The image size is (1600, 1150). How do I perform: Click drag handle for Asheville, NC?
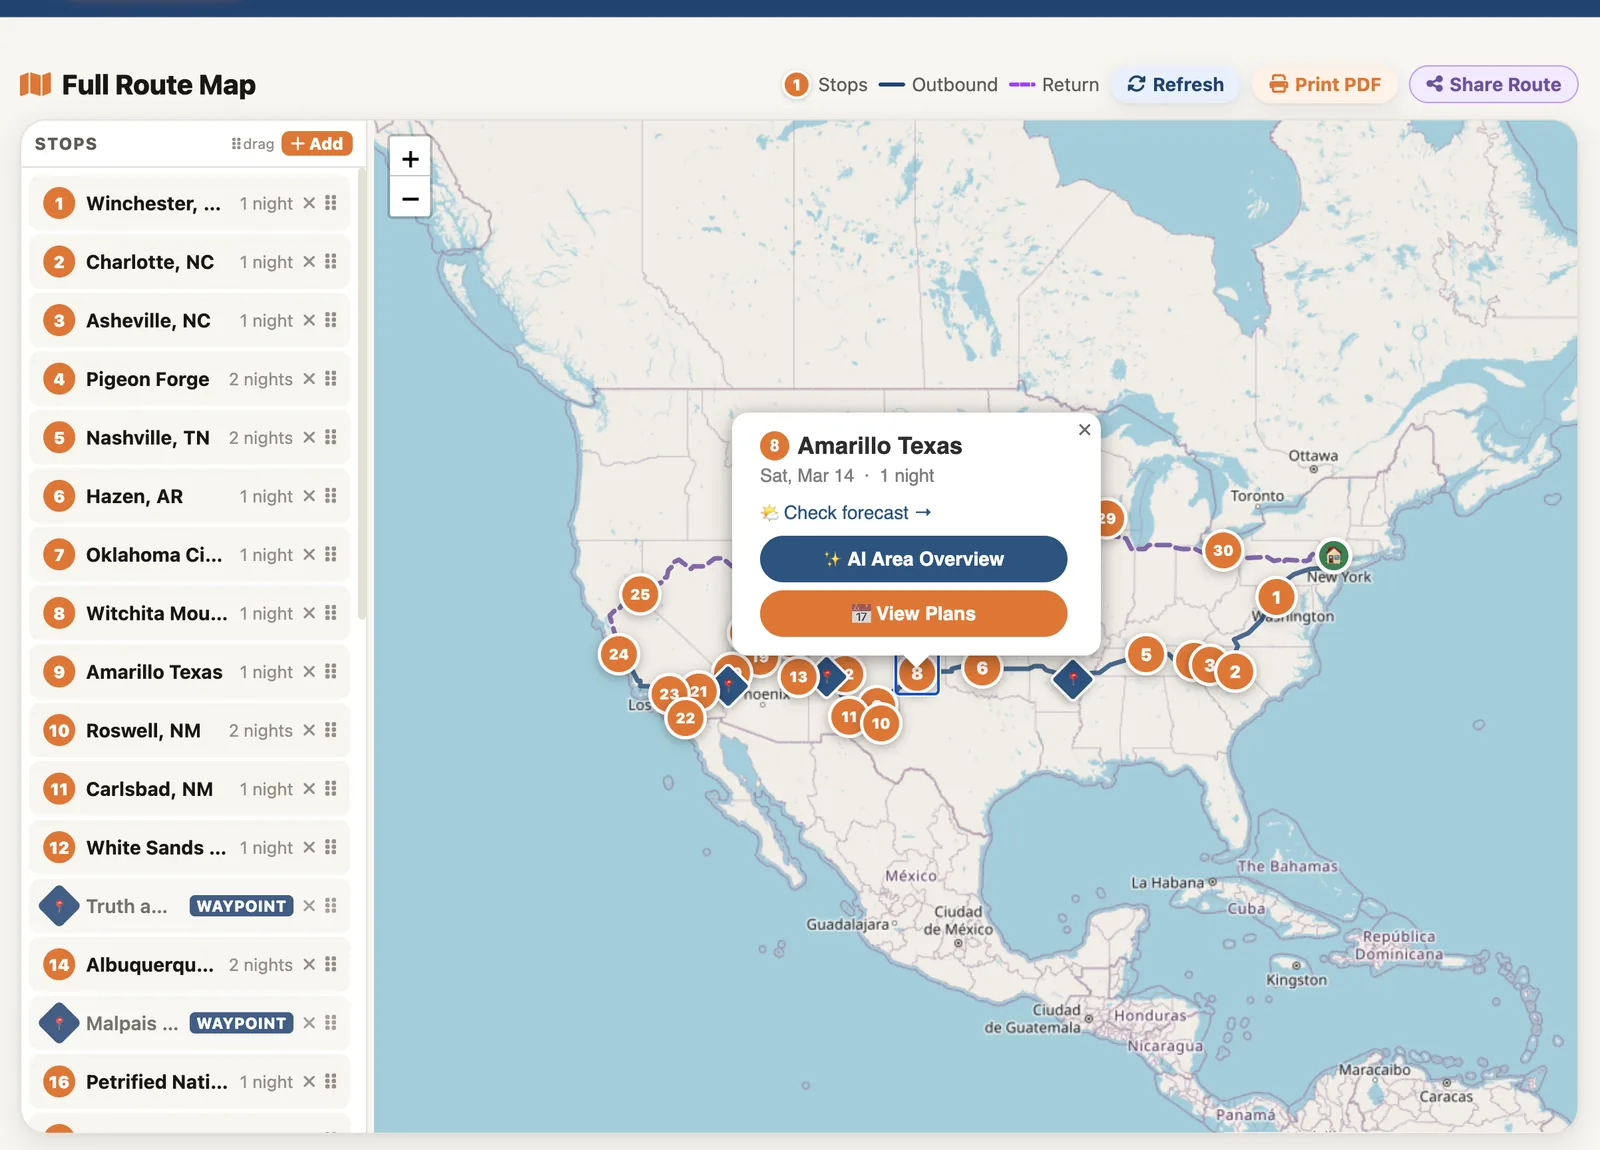point(331,320)
